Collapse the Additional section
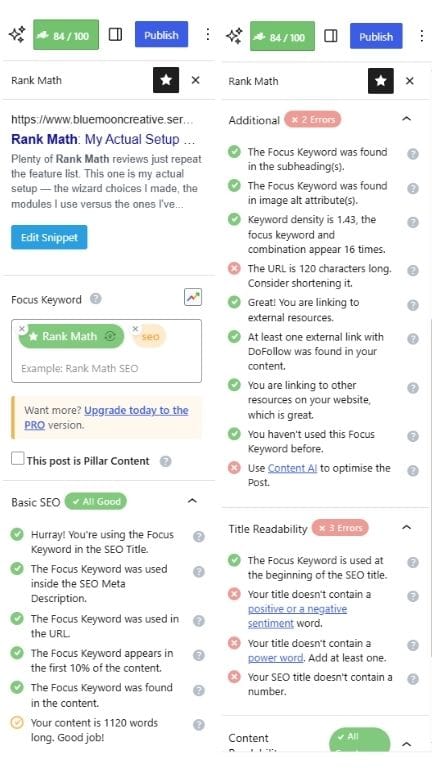 (x=407, y=119)
